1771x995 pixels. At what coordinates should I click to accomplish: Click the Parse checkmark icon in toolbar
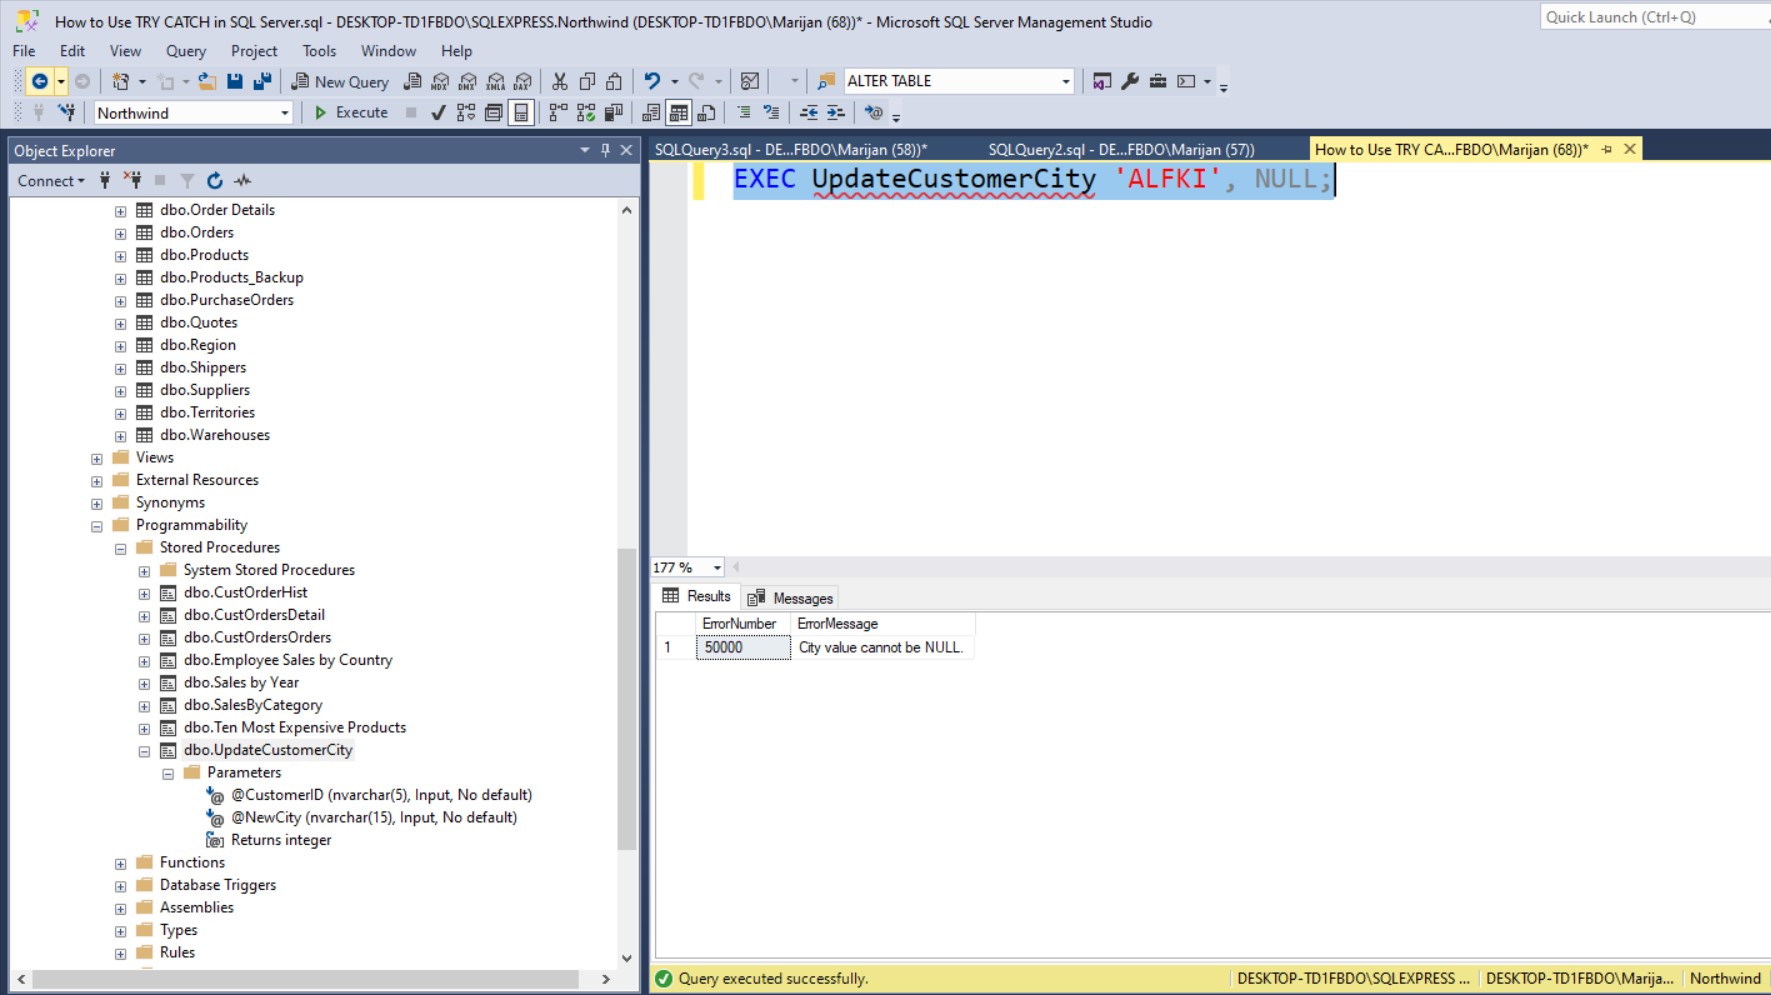pyautogui.click(x=438, y=113)
